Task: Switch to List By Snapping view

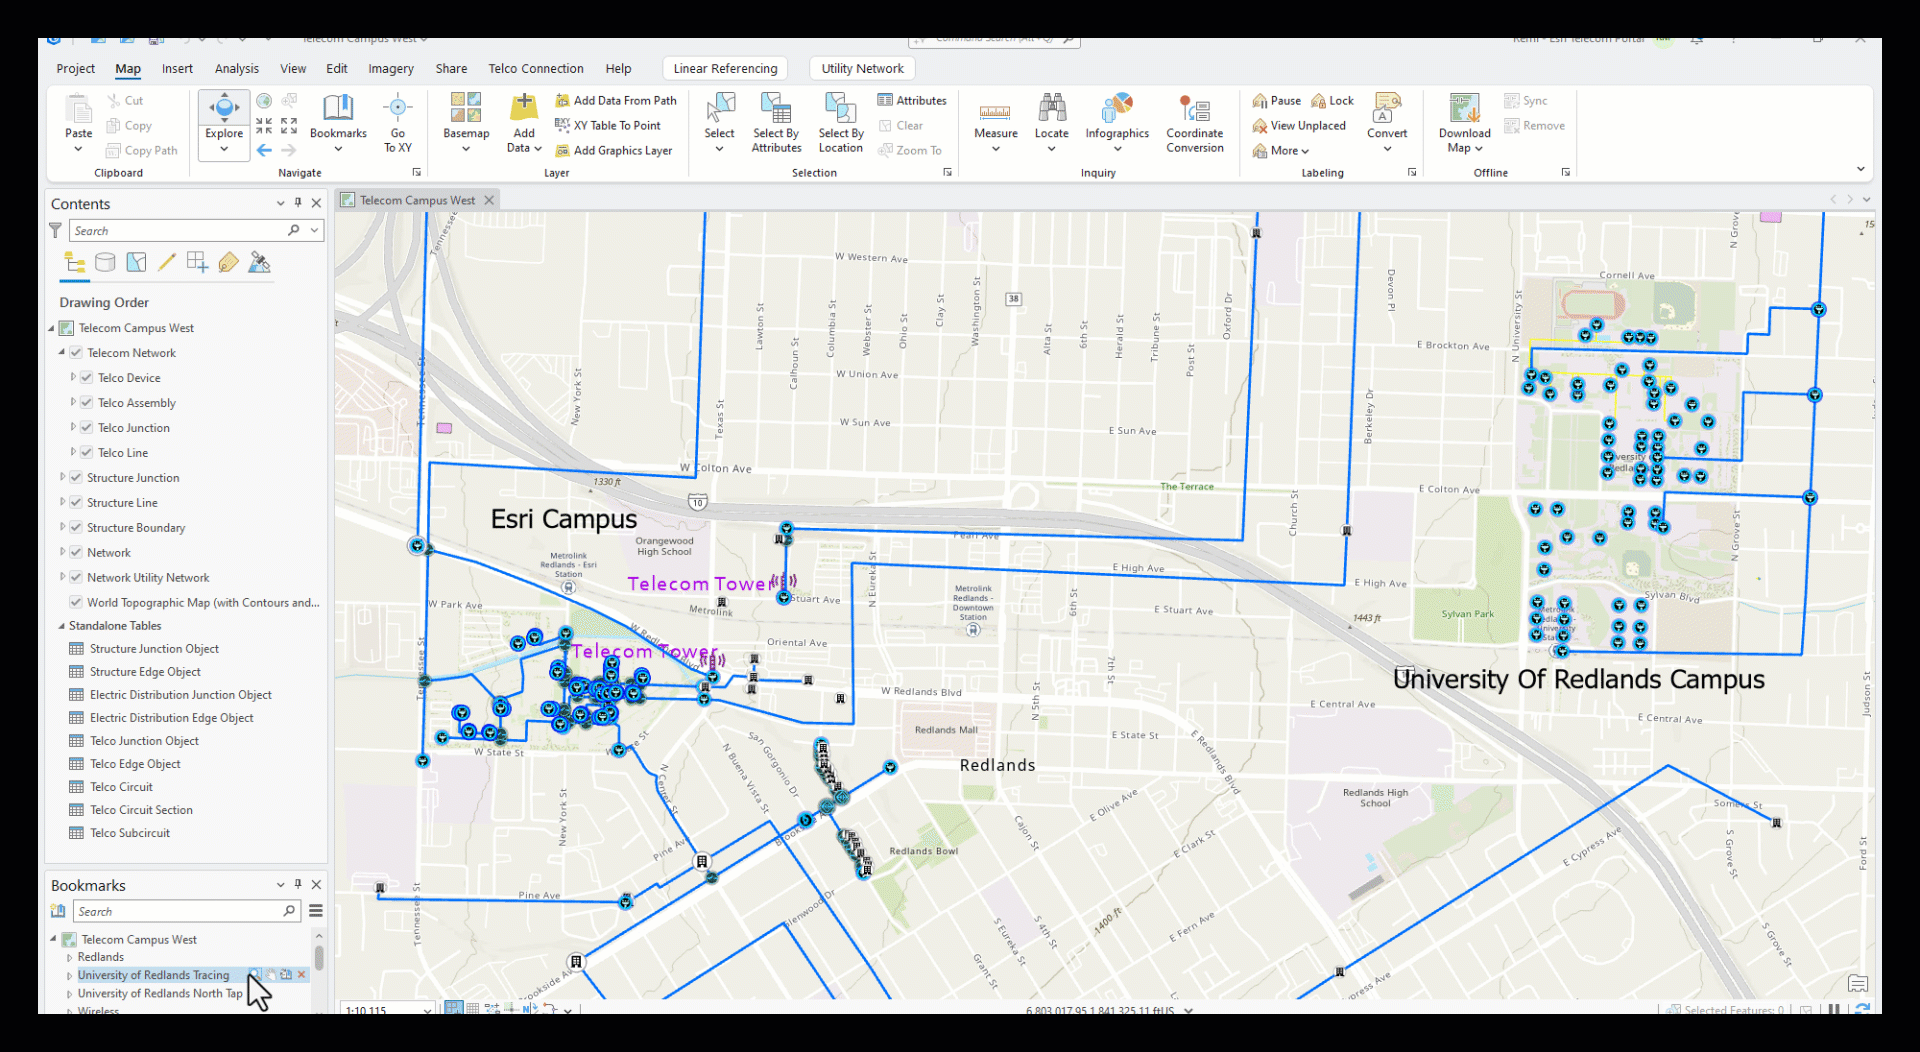Action: coord(198,263)
